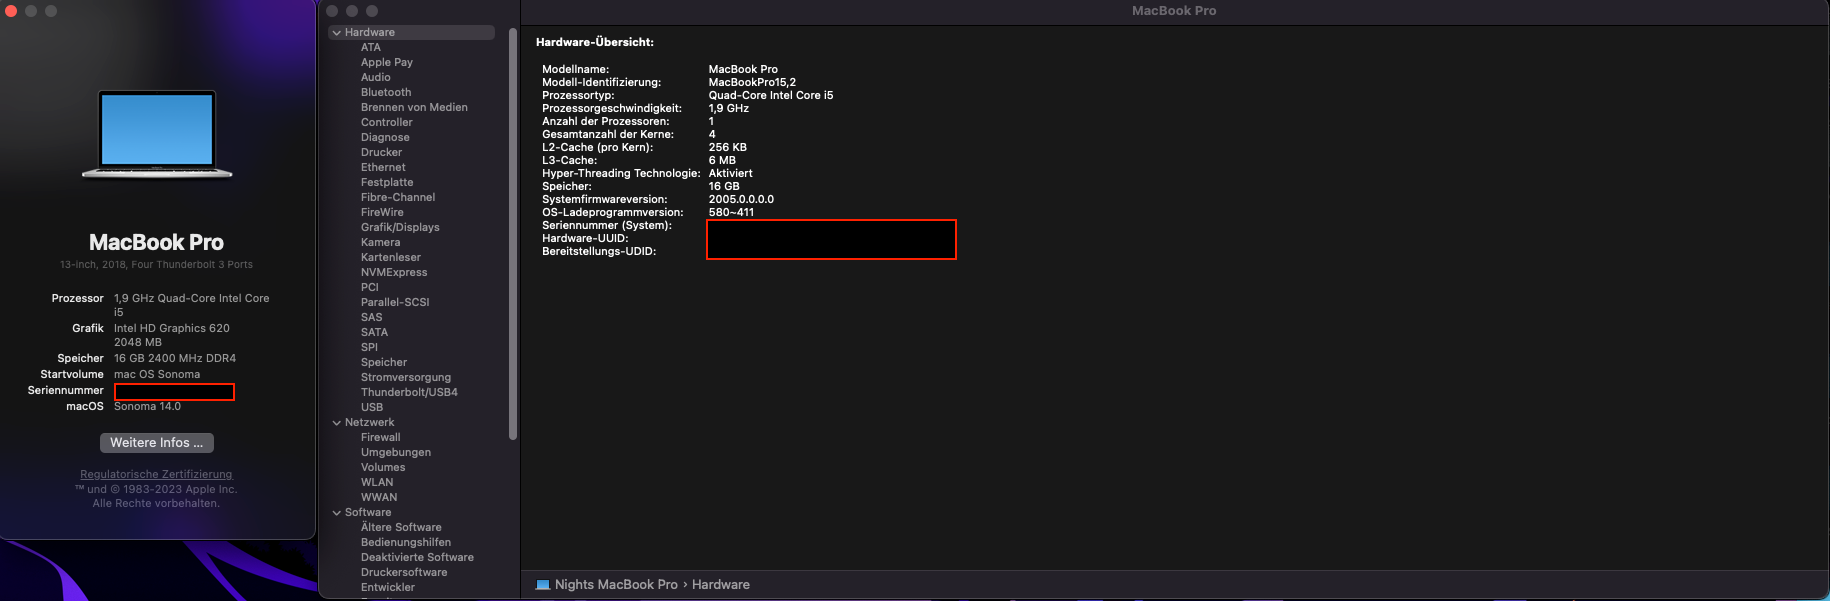The width and height of the screenshot is (1830, 601).
Task: Open WLAN network information
Action: [377, 482]
